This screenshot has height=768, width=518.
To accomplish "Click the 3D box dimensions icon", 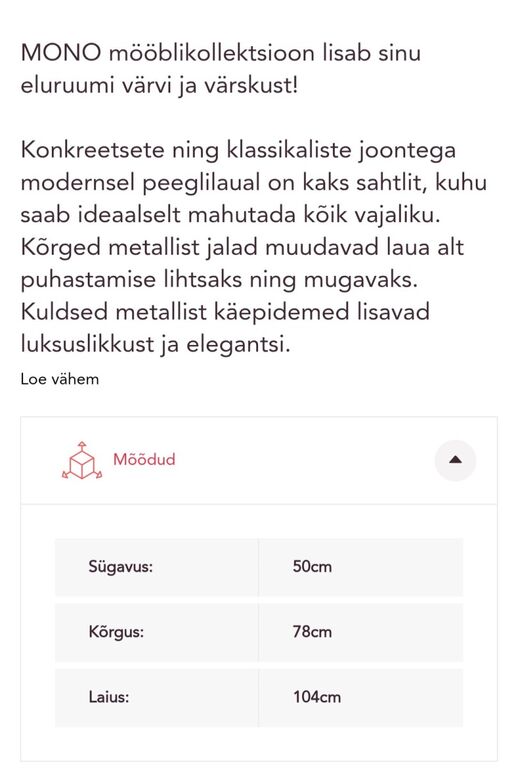I will (82, 460).
